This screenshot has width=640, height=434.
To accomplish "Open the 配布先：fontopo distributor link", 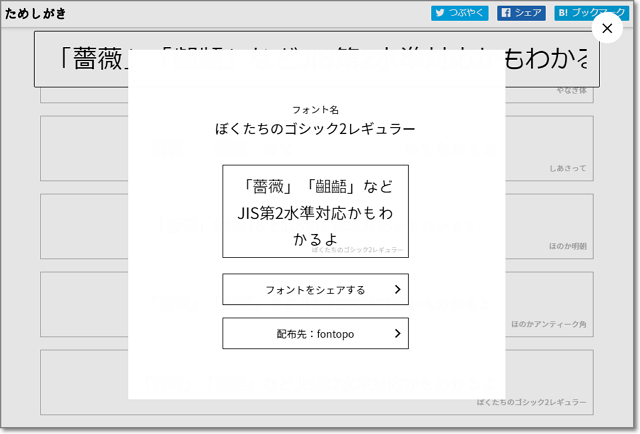I will pos(314,334).
